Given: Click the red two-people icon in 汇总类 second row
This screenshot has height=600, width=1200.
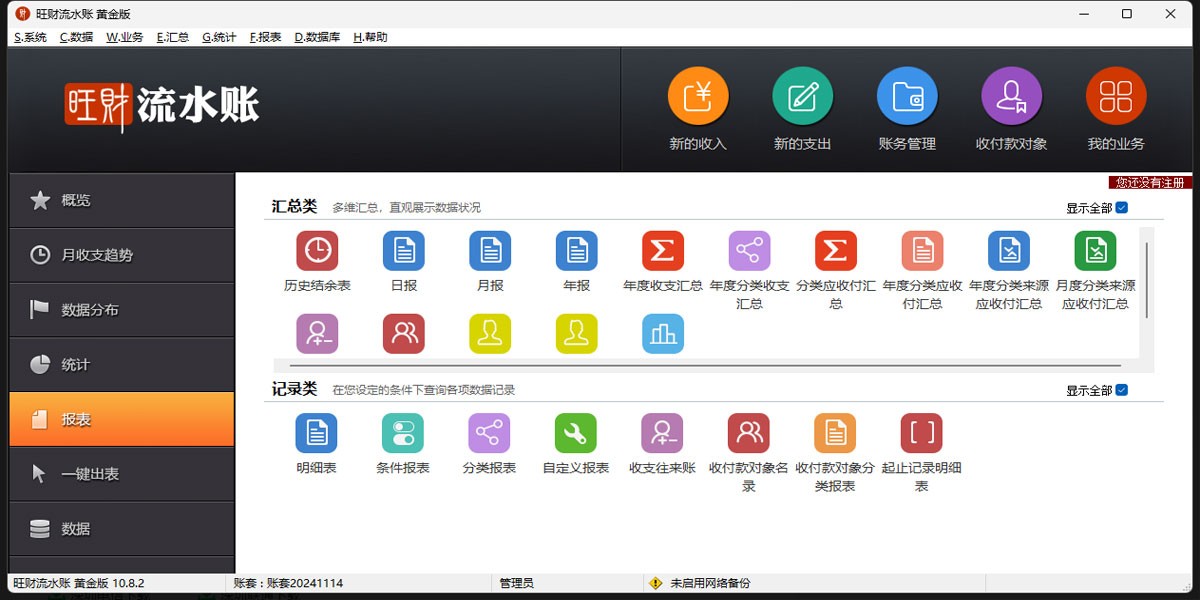Looking at the screenshot, I should pos(404,334).
